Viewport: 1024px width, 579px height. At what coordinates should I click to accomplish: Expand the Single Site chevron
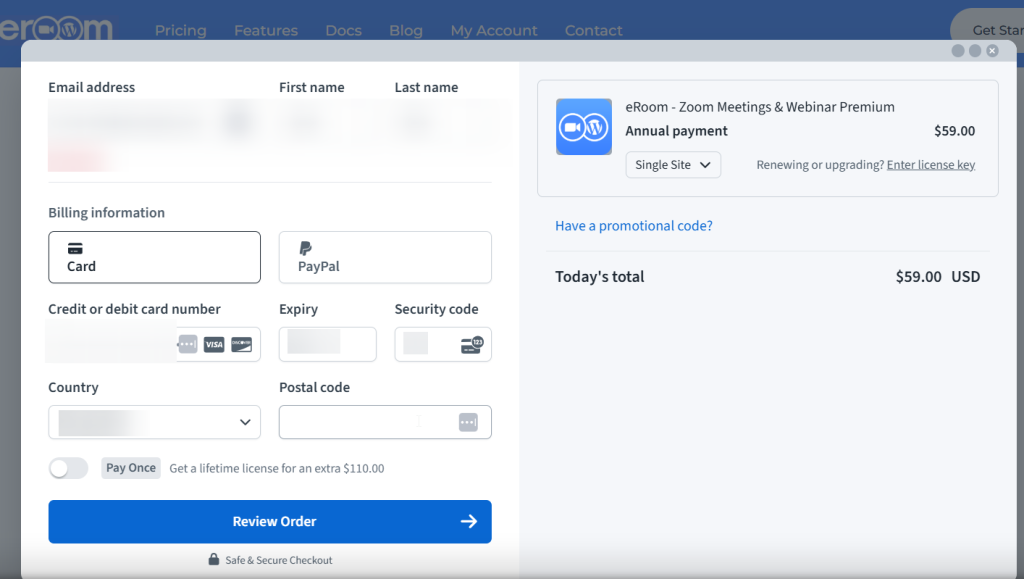[x=705, y=164]
